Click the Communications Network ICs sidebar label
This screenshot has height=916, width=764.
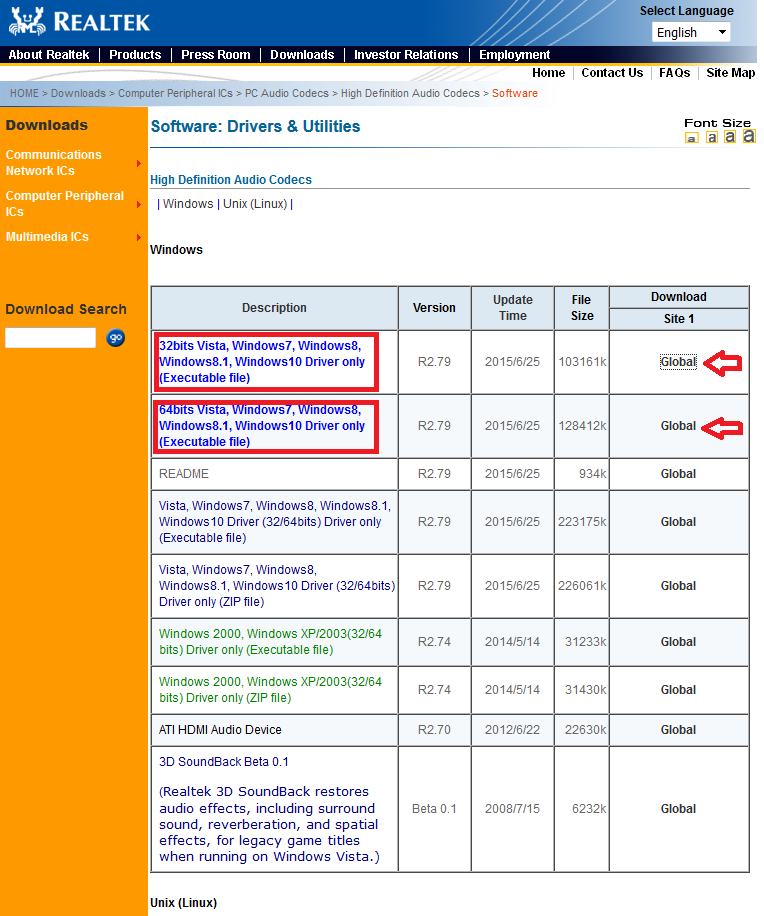[54, 162]
